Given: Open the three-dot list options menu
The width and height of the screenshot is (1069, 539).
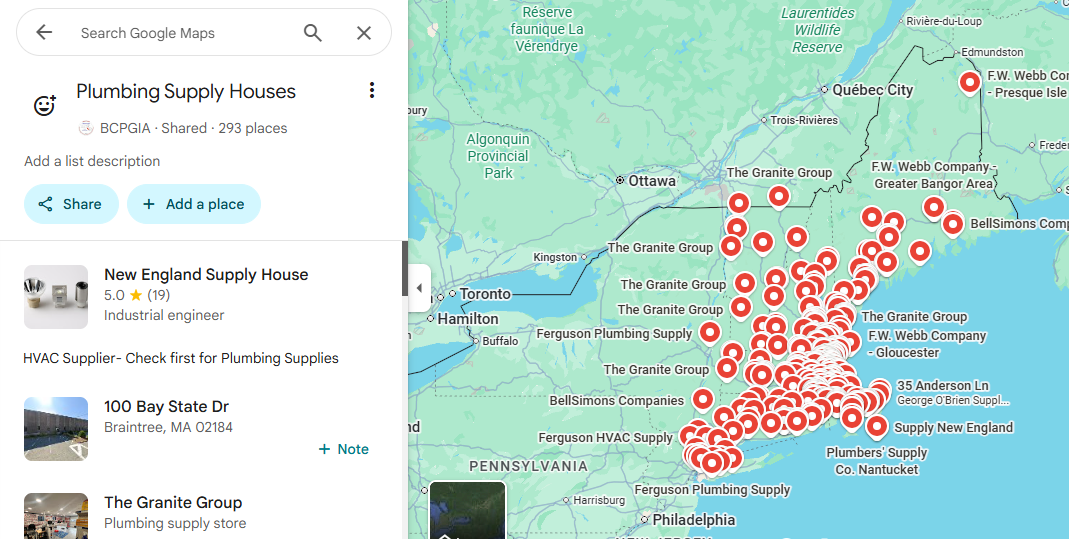Looking at the screenshot, I should point(372,90).
